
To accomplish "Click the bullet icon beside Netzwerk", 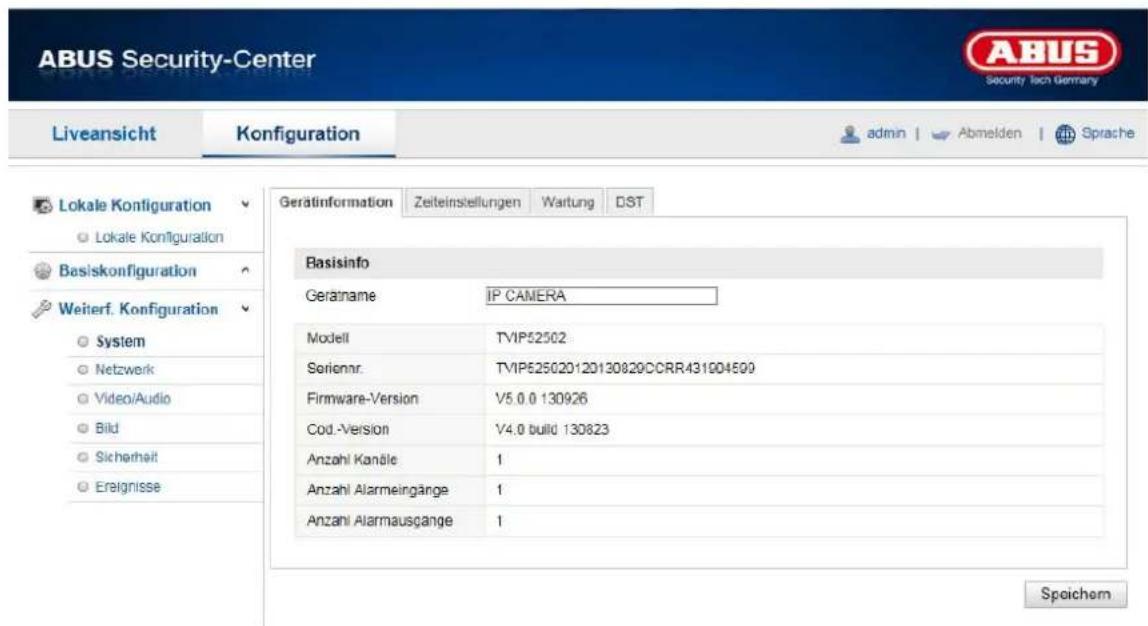I will (x=83, y=370).
